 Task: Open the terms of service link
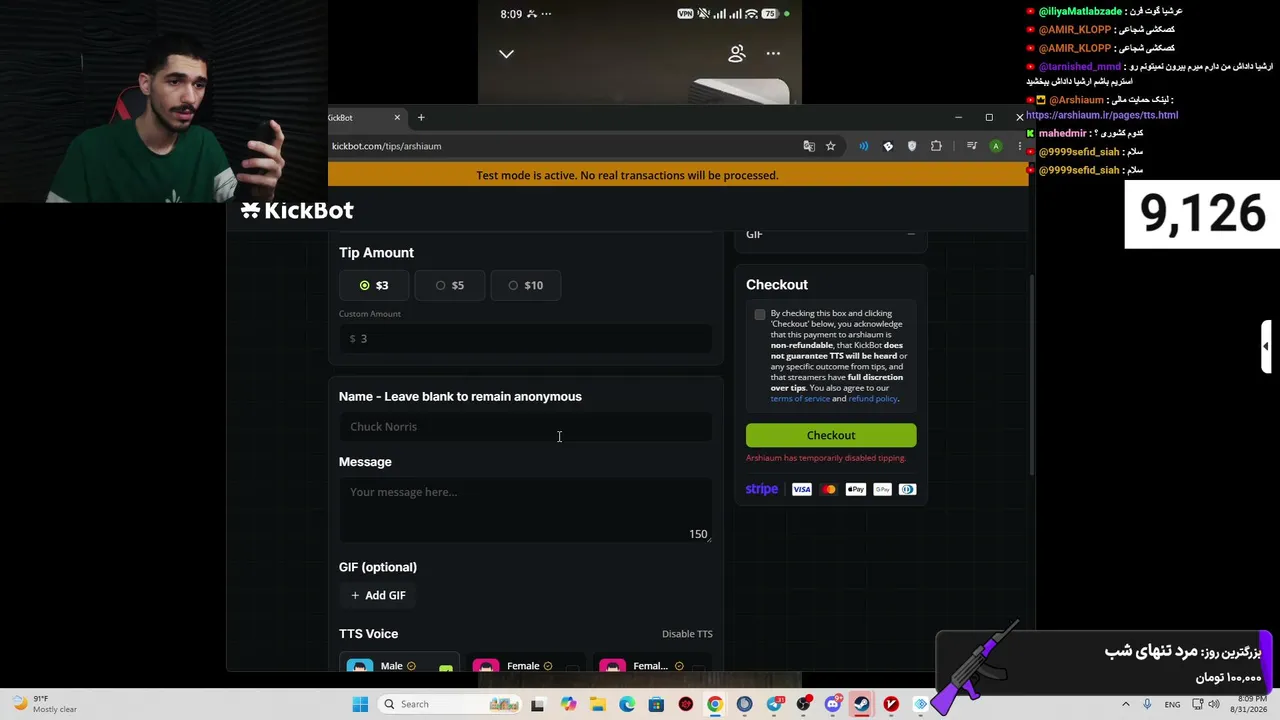[x=800, y=399]
